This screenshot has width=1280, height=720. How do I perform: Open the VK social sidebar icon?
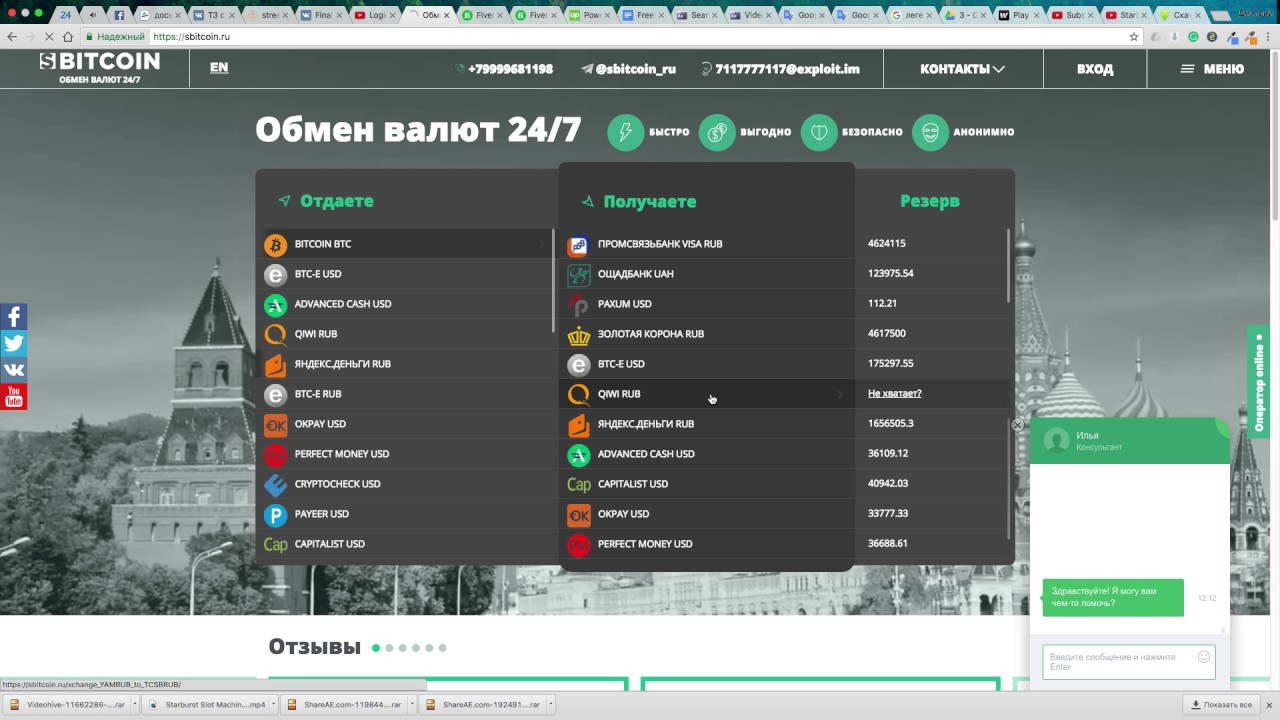[13, 371]
